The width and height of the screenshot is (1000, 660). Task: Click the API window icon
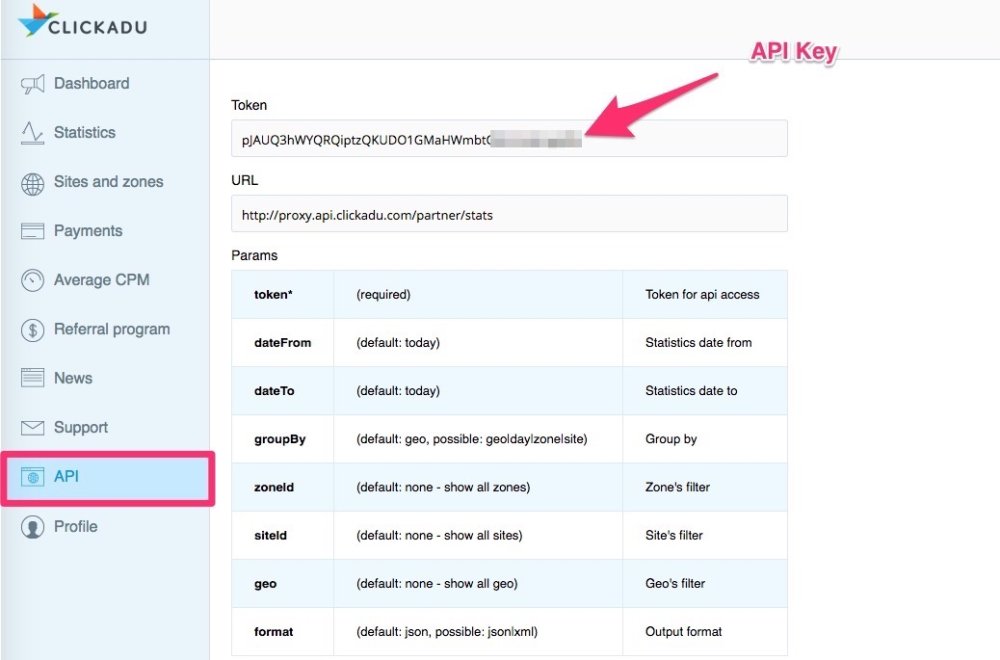33,476
